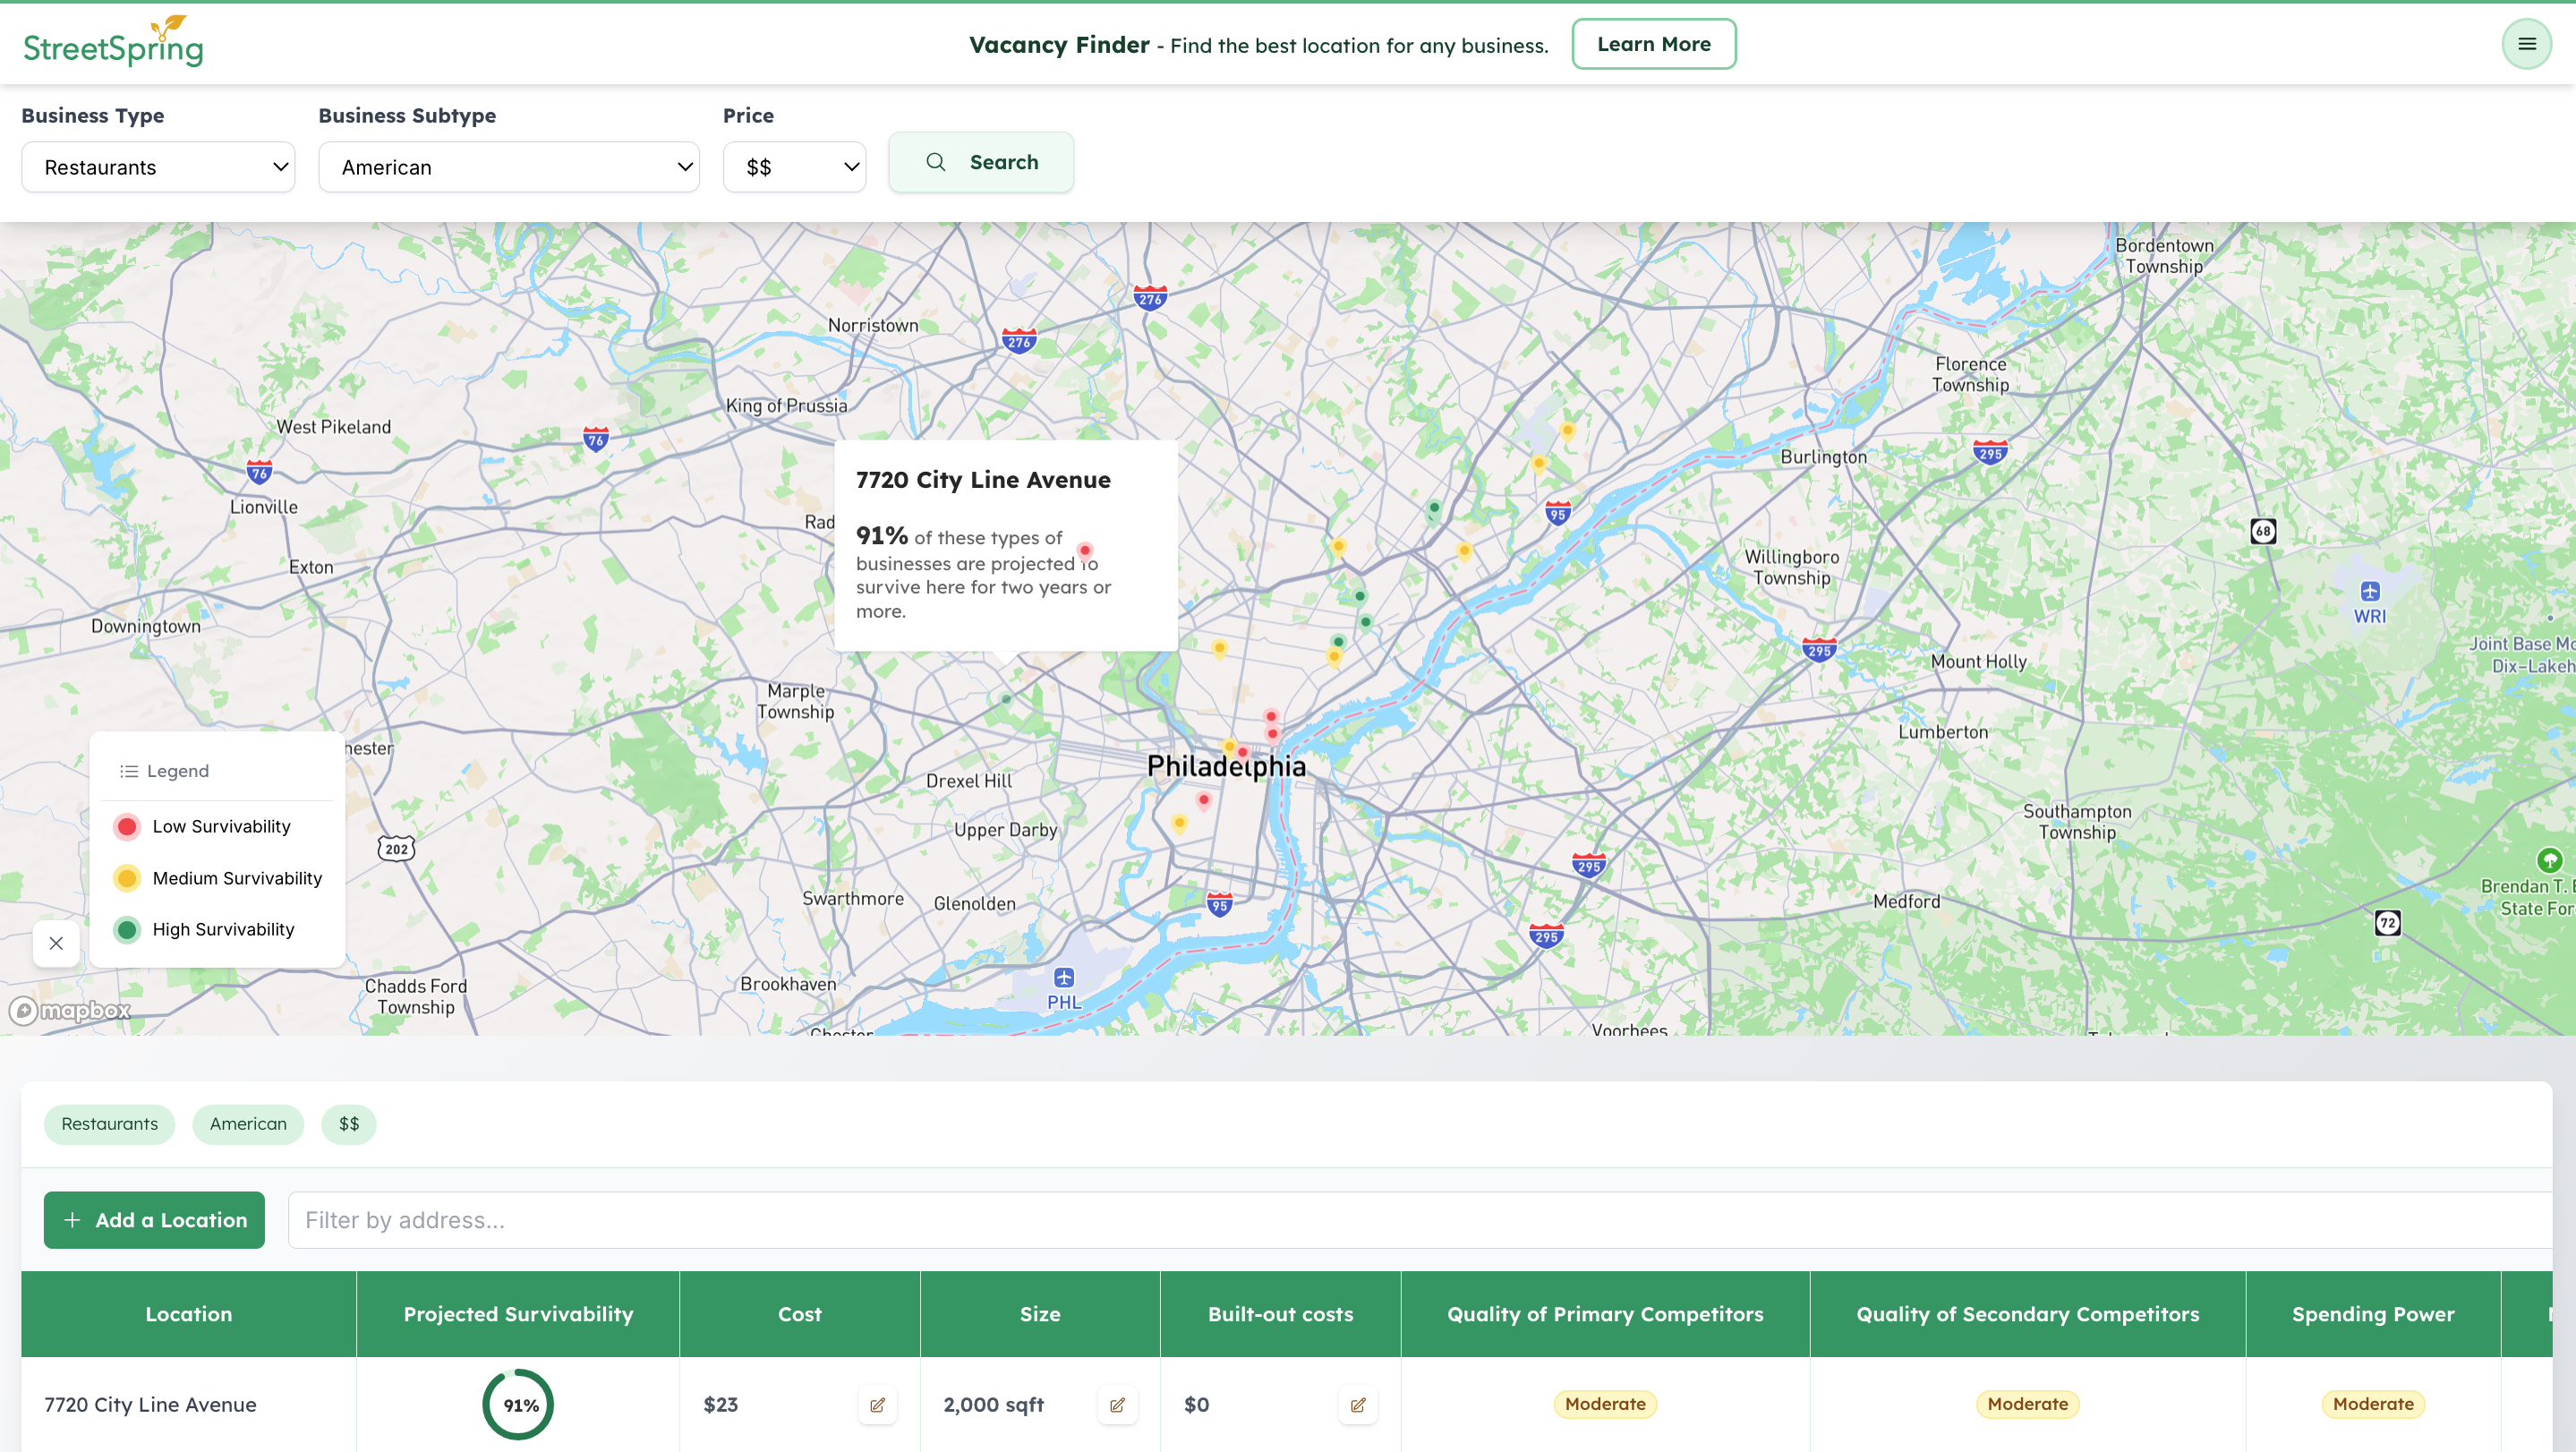Toggle the Medium Survivability legend marker
This screenshot has height=1452, width=2576.
point(127,878)
